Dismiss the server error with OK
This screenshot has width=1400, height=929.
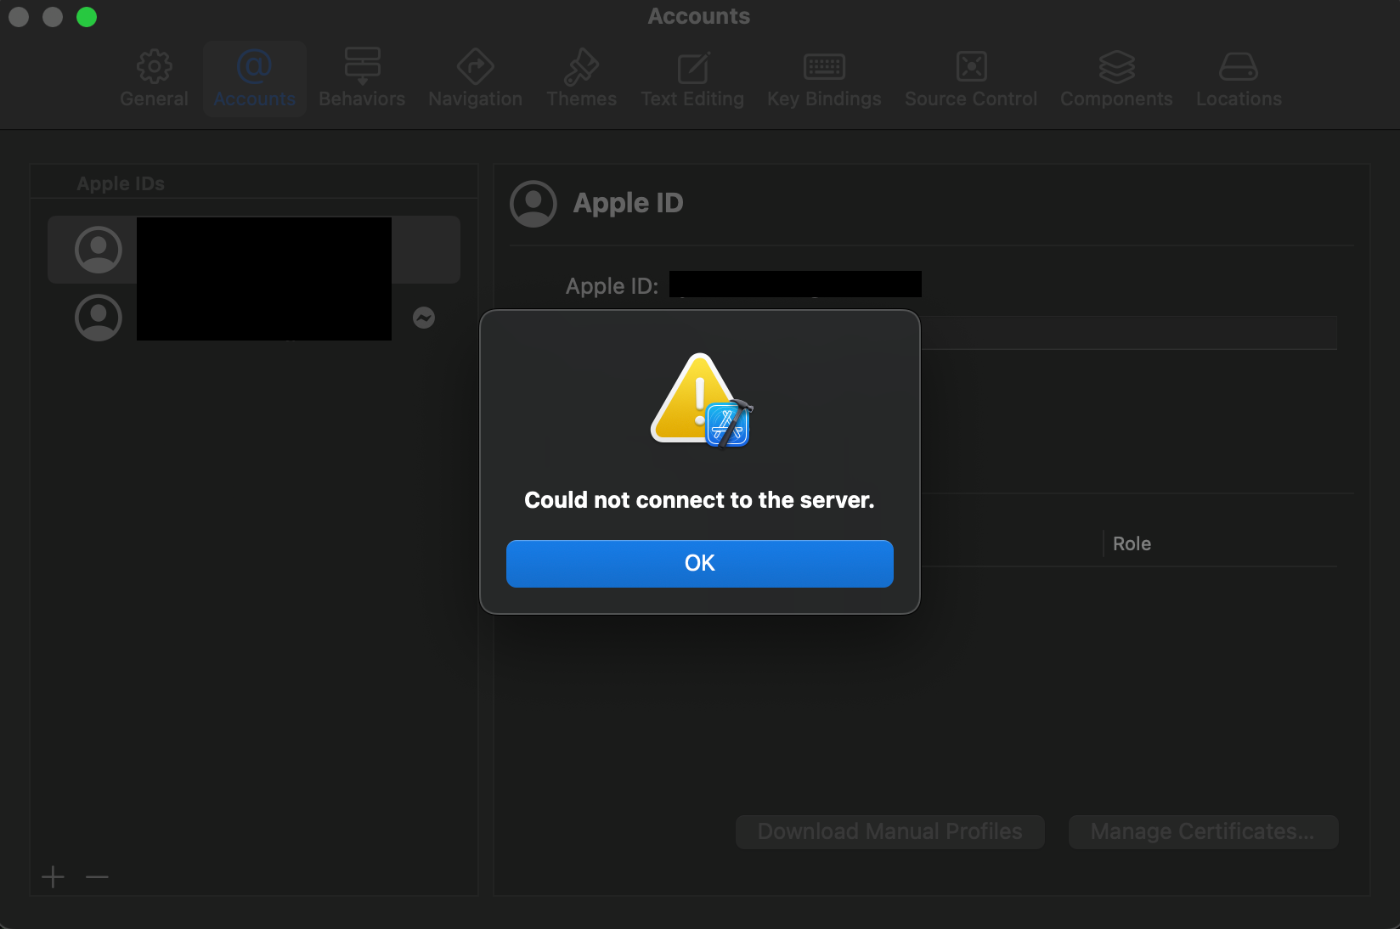(699, 563)
